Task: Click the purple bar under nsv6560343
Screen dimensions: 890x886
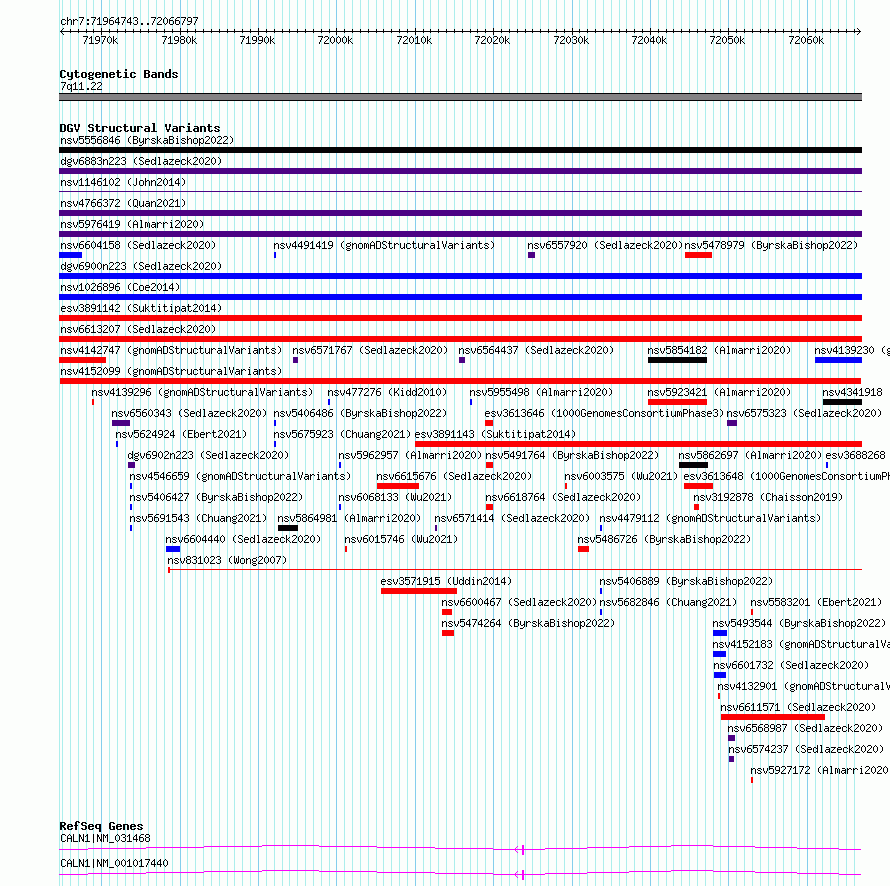Action: [x=121, y=423]
